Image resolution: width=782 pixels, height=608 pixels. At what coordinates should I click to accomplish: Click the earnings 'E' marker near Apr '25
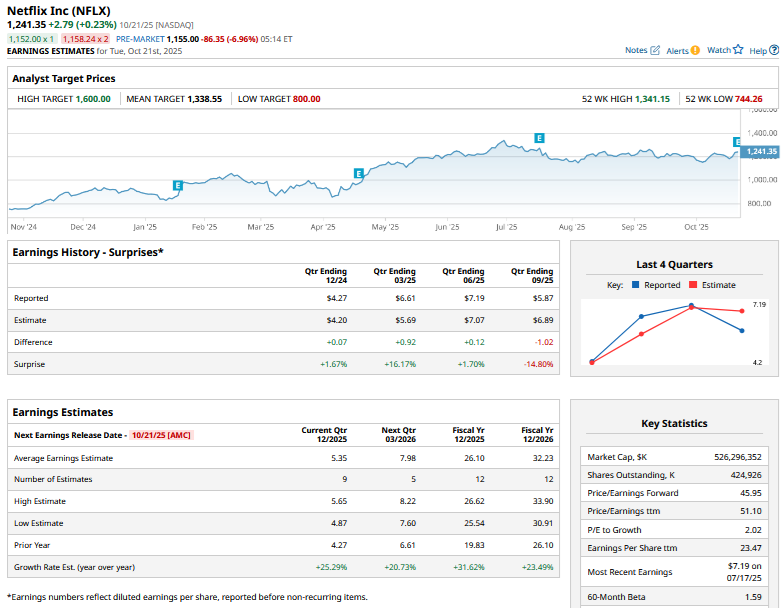click(358, 174)
